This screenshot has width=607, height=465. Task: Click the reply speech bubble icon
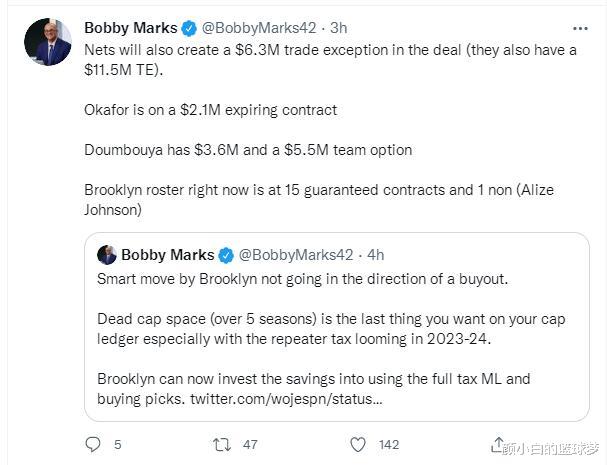[x=93, y=443]
